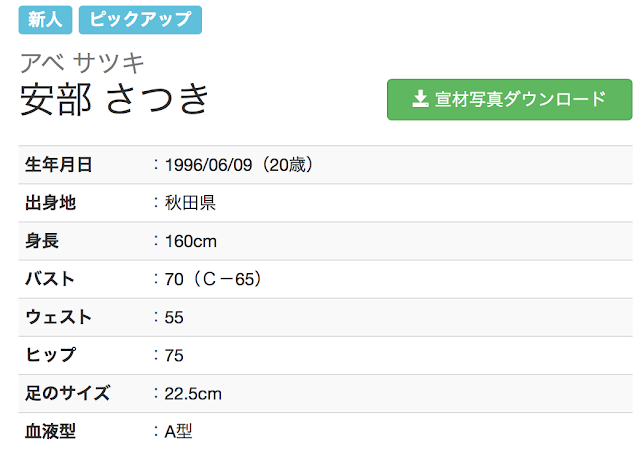The image size is (640, 455).
Task: Select the 新人 tag
Action: click(45, 19)
